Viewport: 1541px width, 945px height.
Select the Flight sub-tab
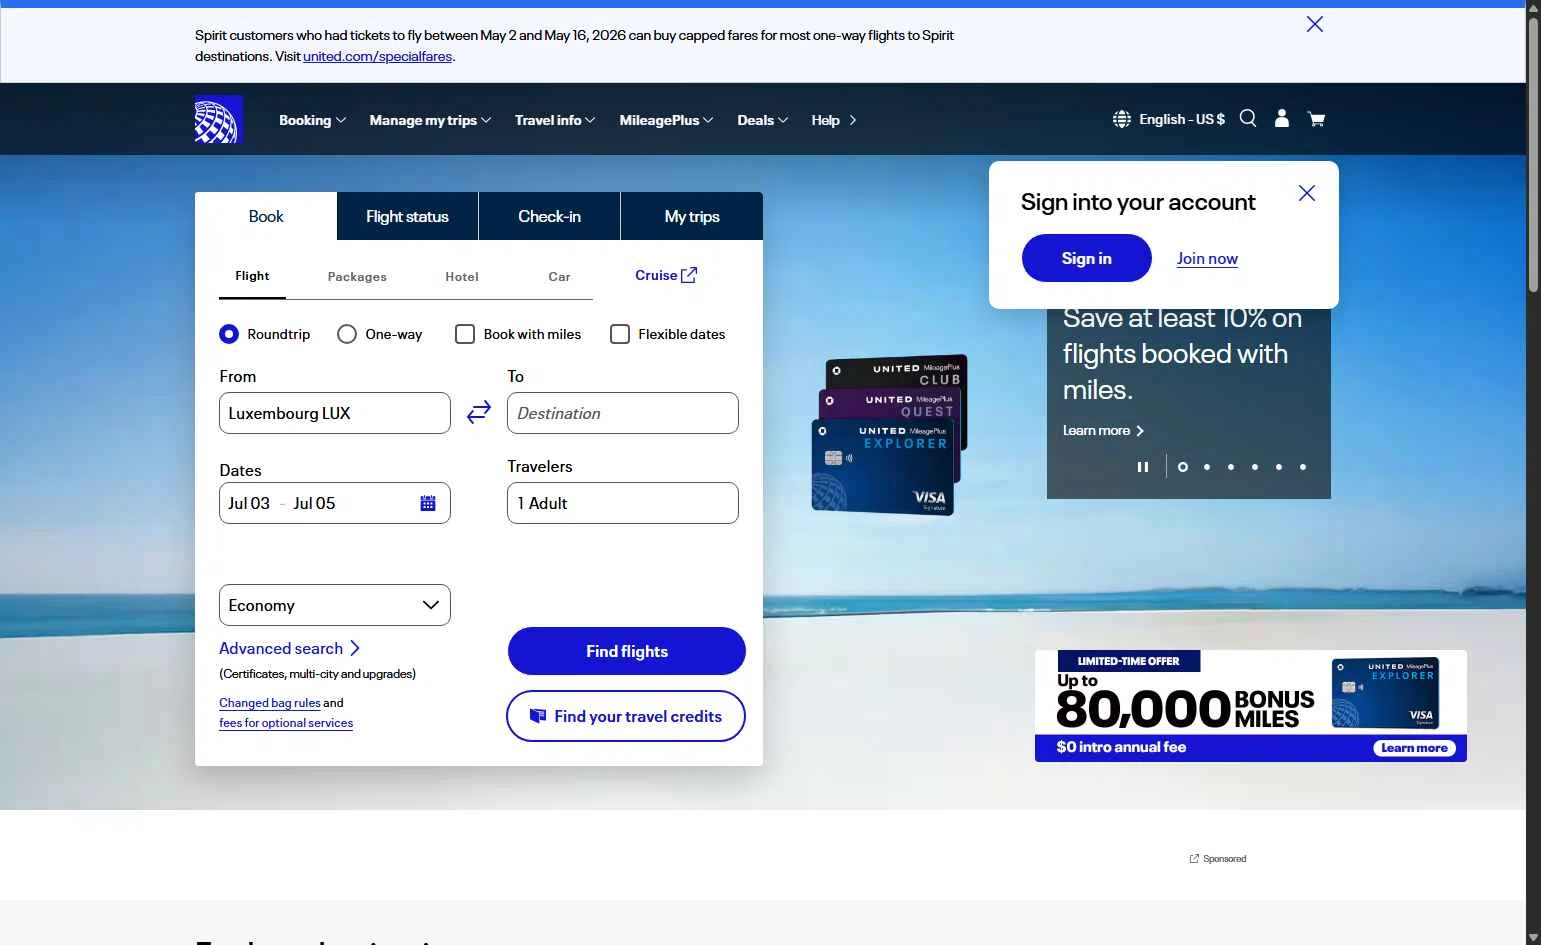click(252, 276)
